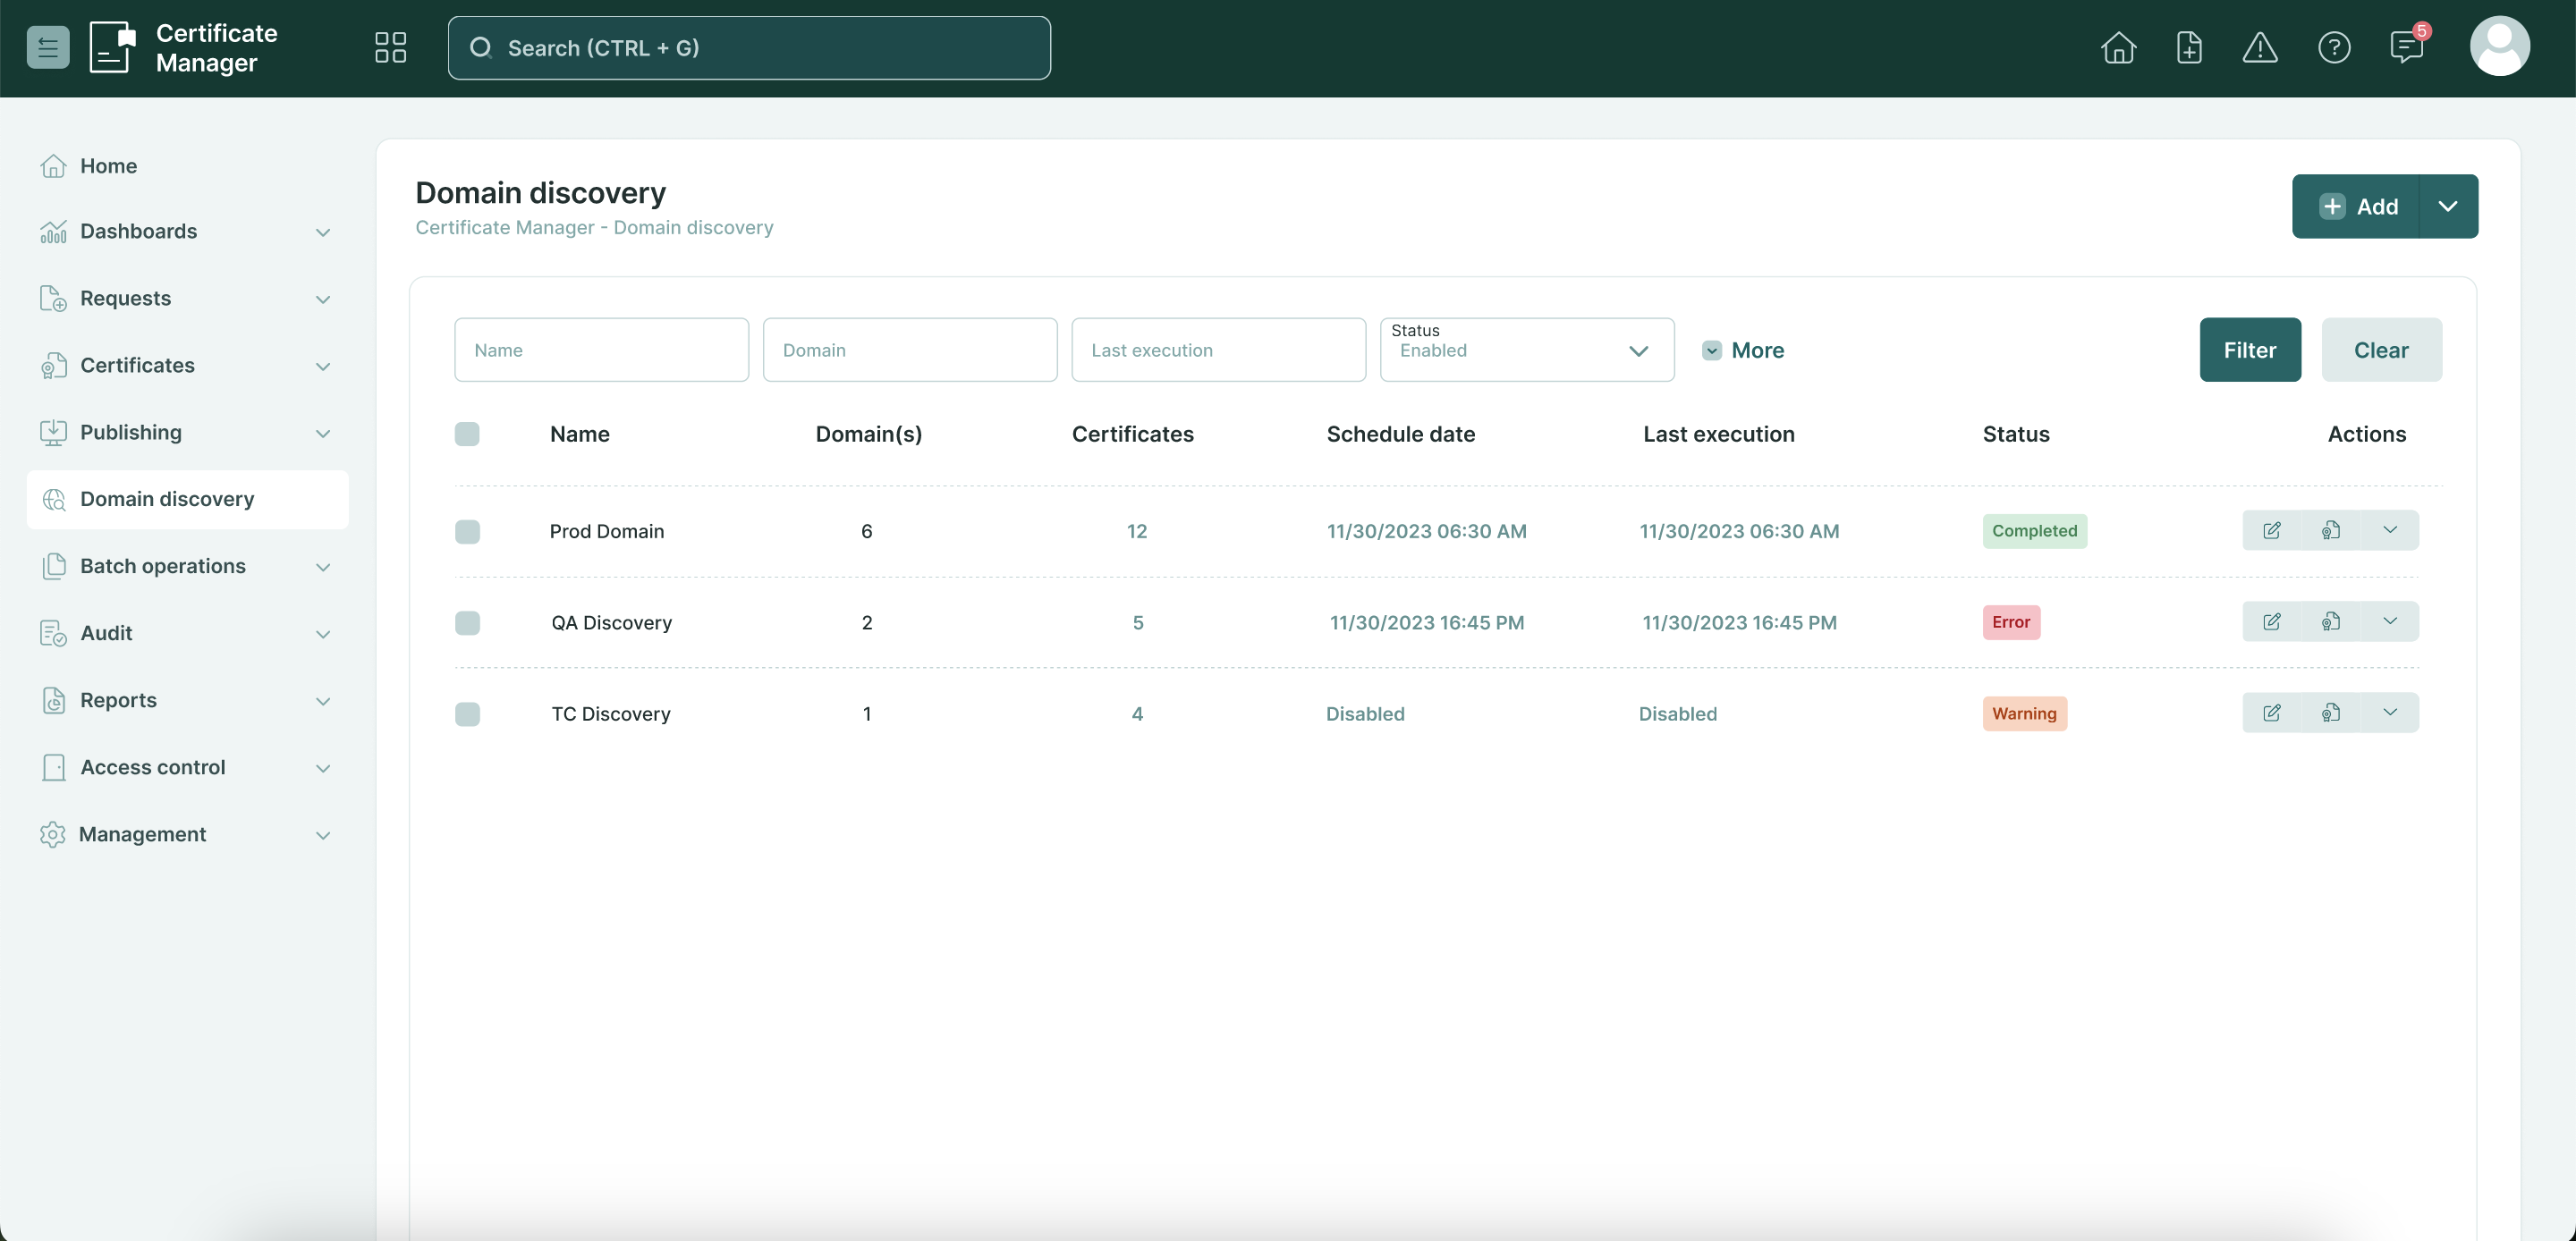2576x1241 pixels.
Task: Open the apps grid icon
Action: [390, 47]
